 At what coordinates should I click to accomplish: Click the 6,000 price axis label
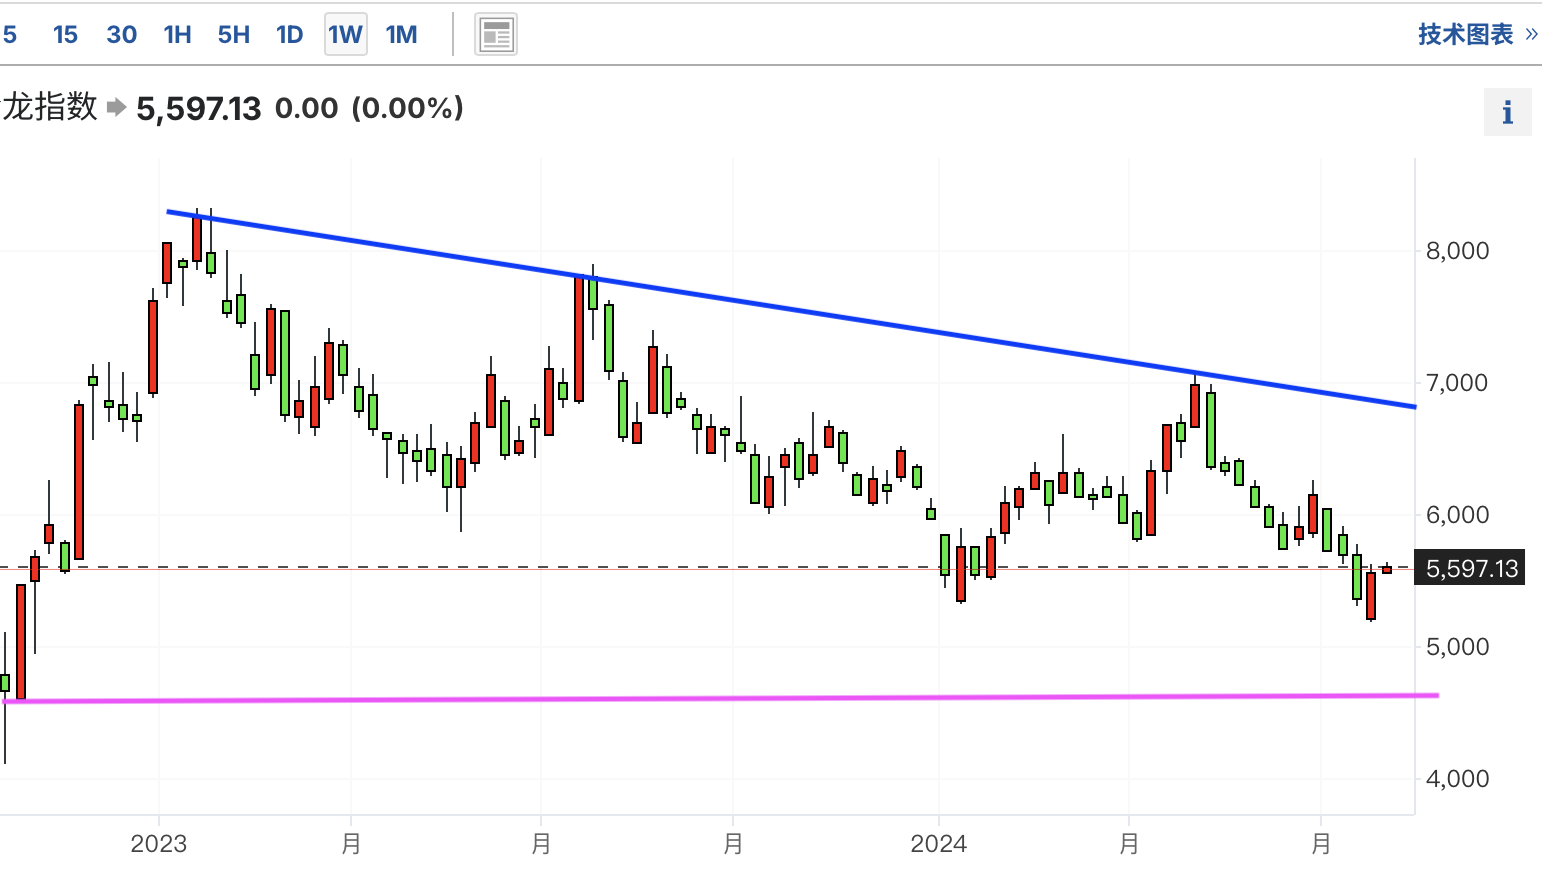tap(1457, 514)
